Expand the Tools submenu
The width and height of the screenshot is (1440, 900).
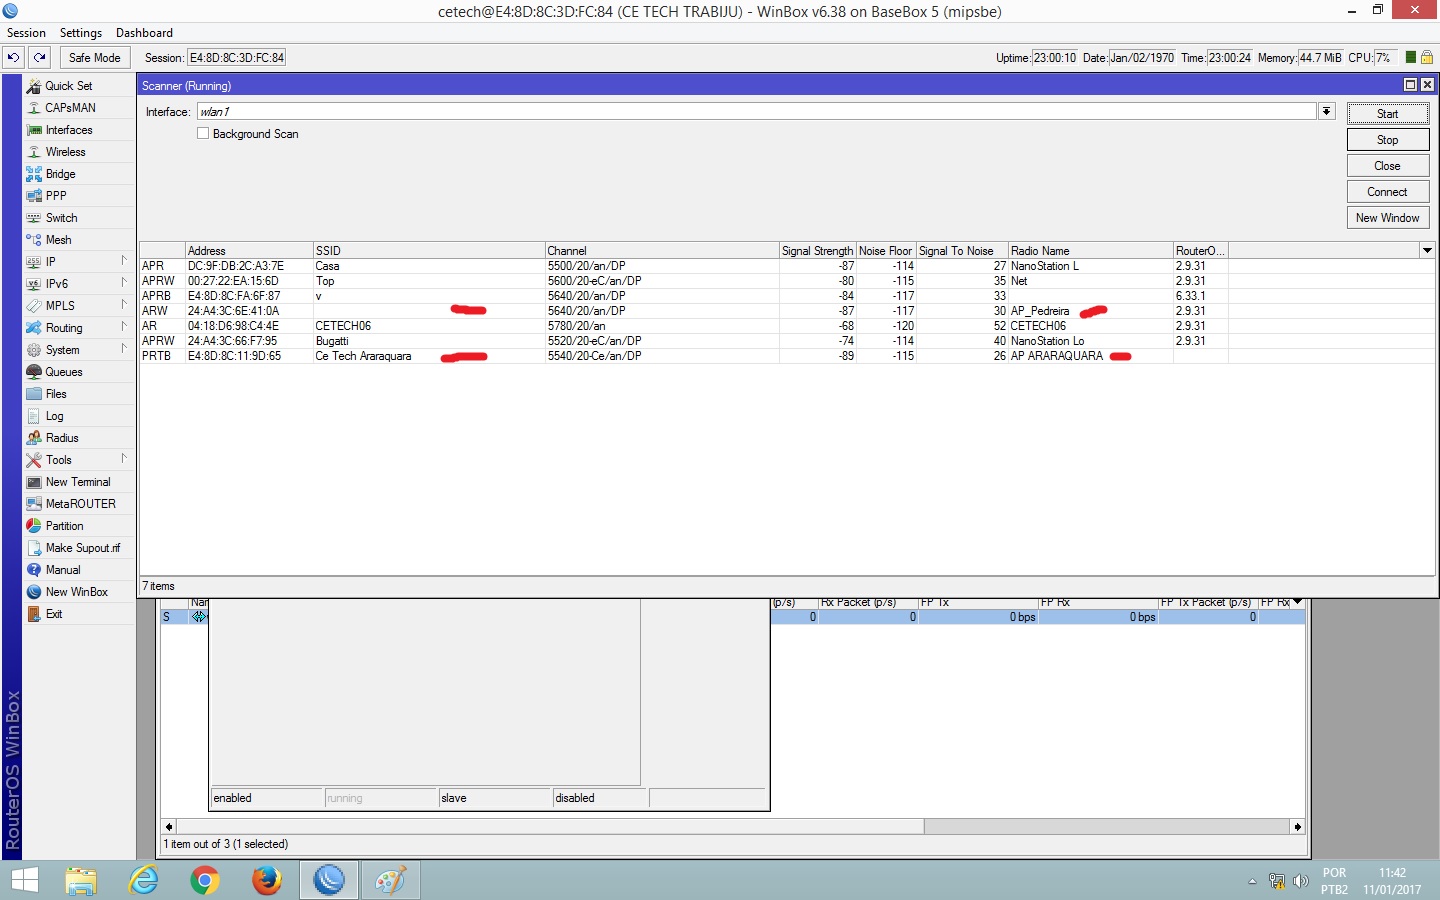click(124, 460)
